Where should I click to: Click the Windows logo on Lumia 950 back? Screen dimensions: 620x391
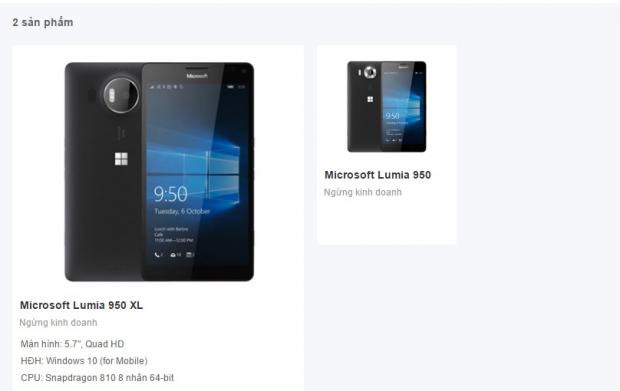click(370, 99)
